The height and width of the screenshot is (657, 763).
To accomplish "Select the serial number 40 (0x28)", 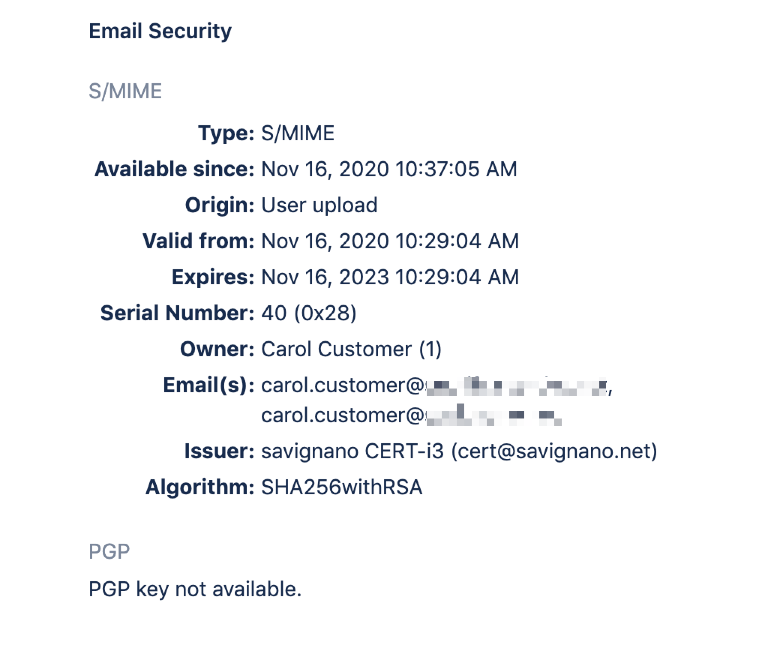I will tap(309, 313).
